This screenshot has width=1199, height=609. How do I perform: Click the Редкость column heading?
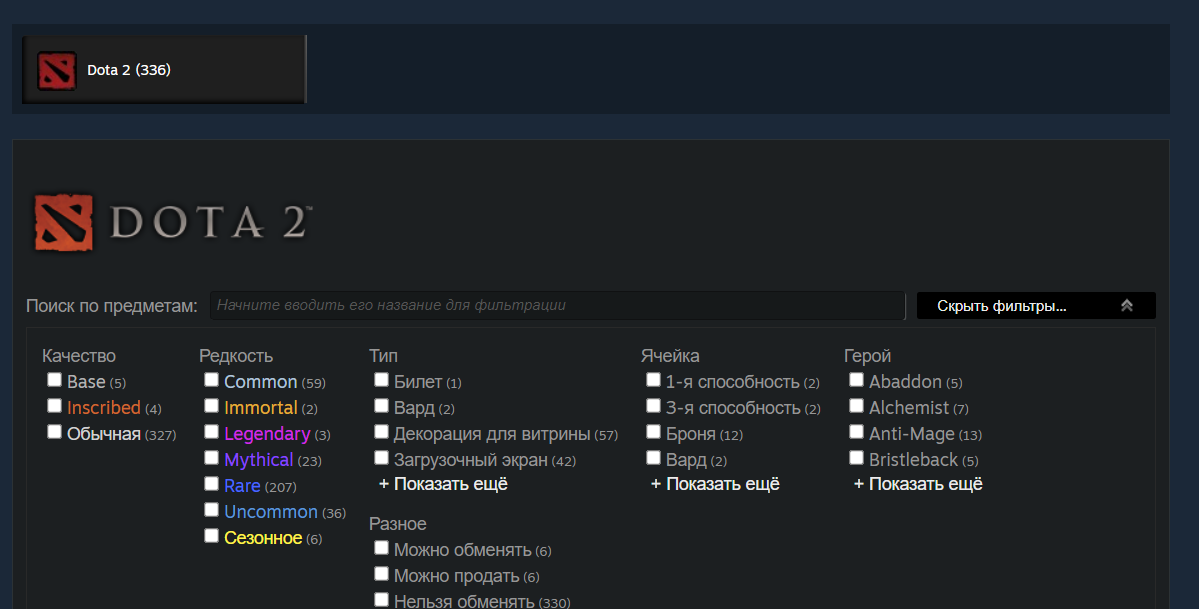pyautogui.click(x=236, y=356)
